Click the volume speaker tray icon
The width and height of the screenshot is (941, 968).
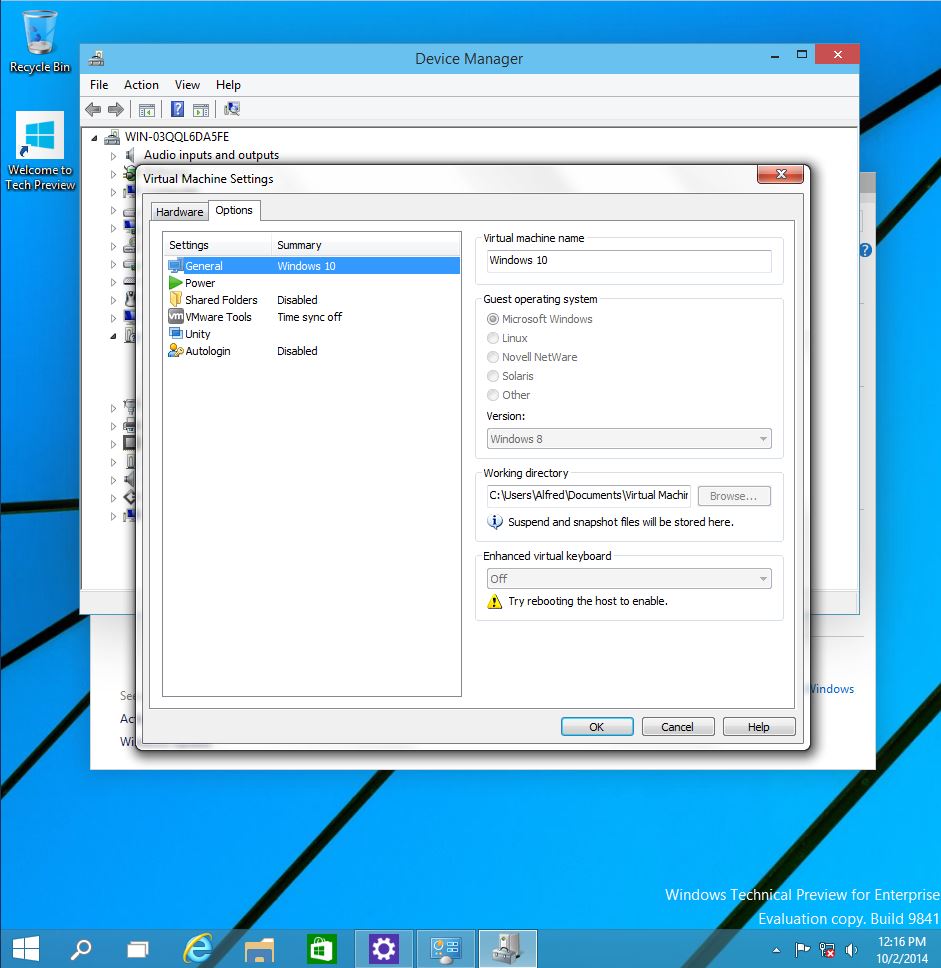click(x=851, y=949)
